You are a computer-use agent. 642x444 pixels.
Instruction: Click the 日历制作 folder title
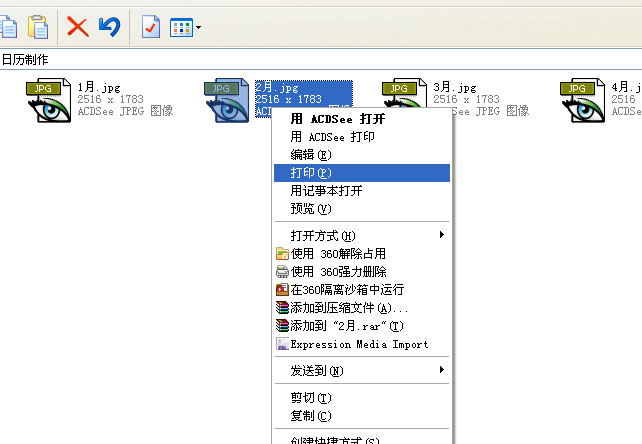pyautogui.click(x=25, y=60)
